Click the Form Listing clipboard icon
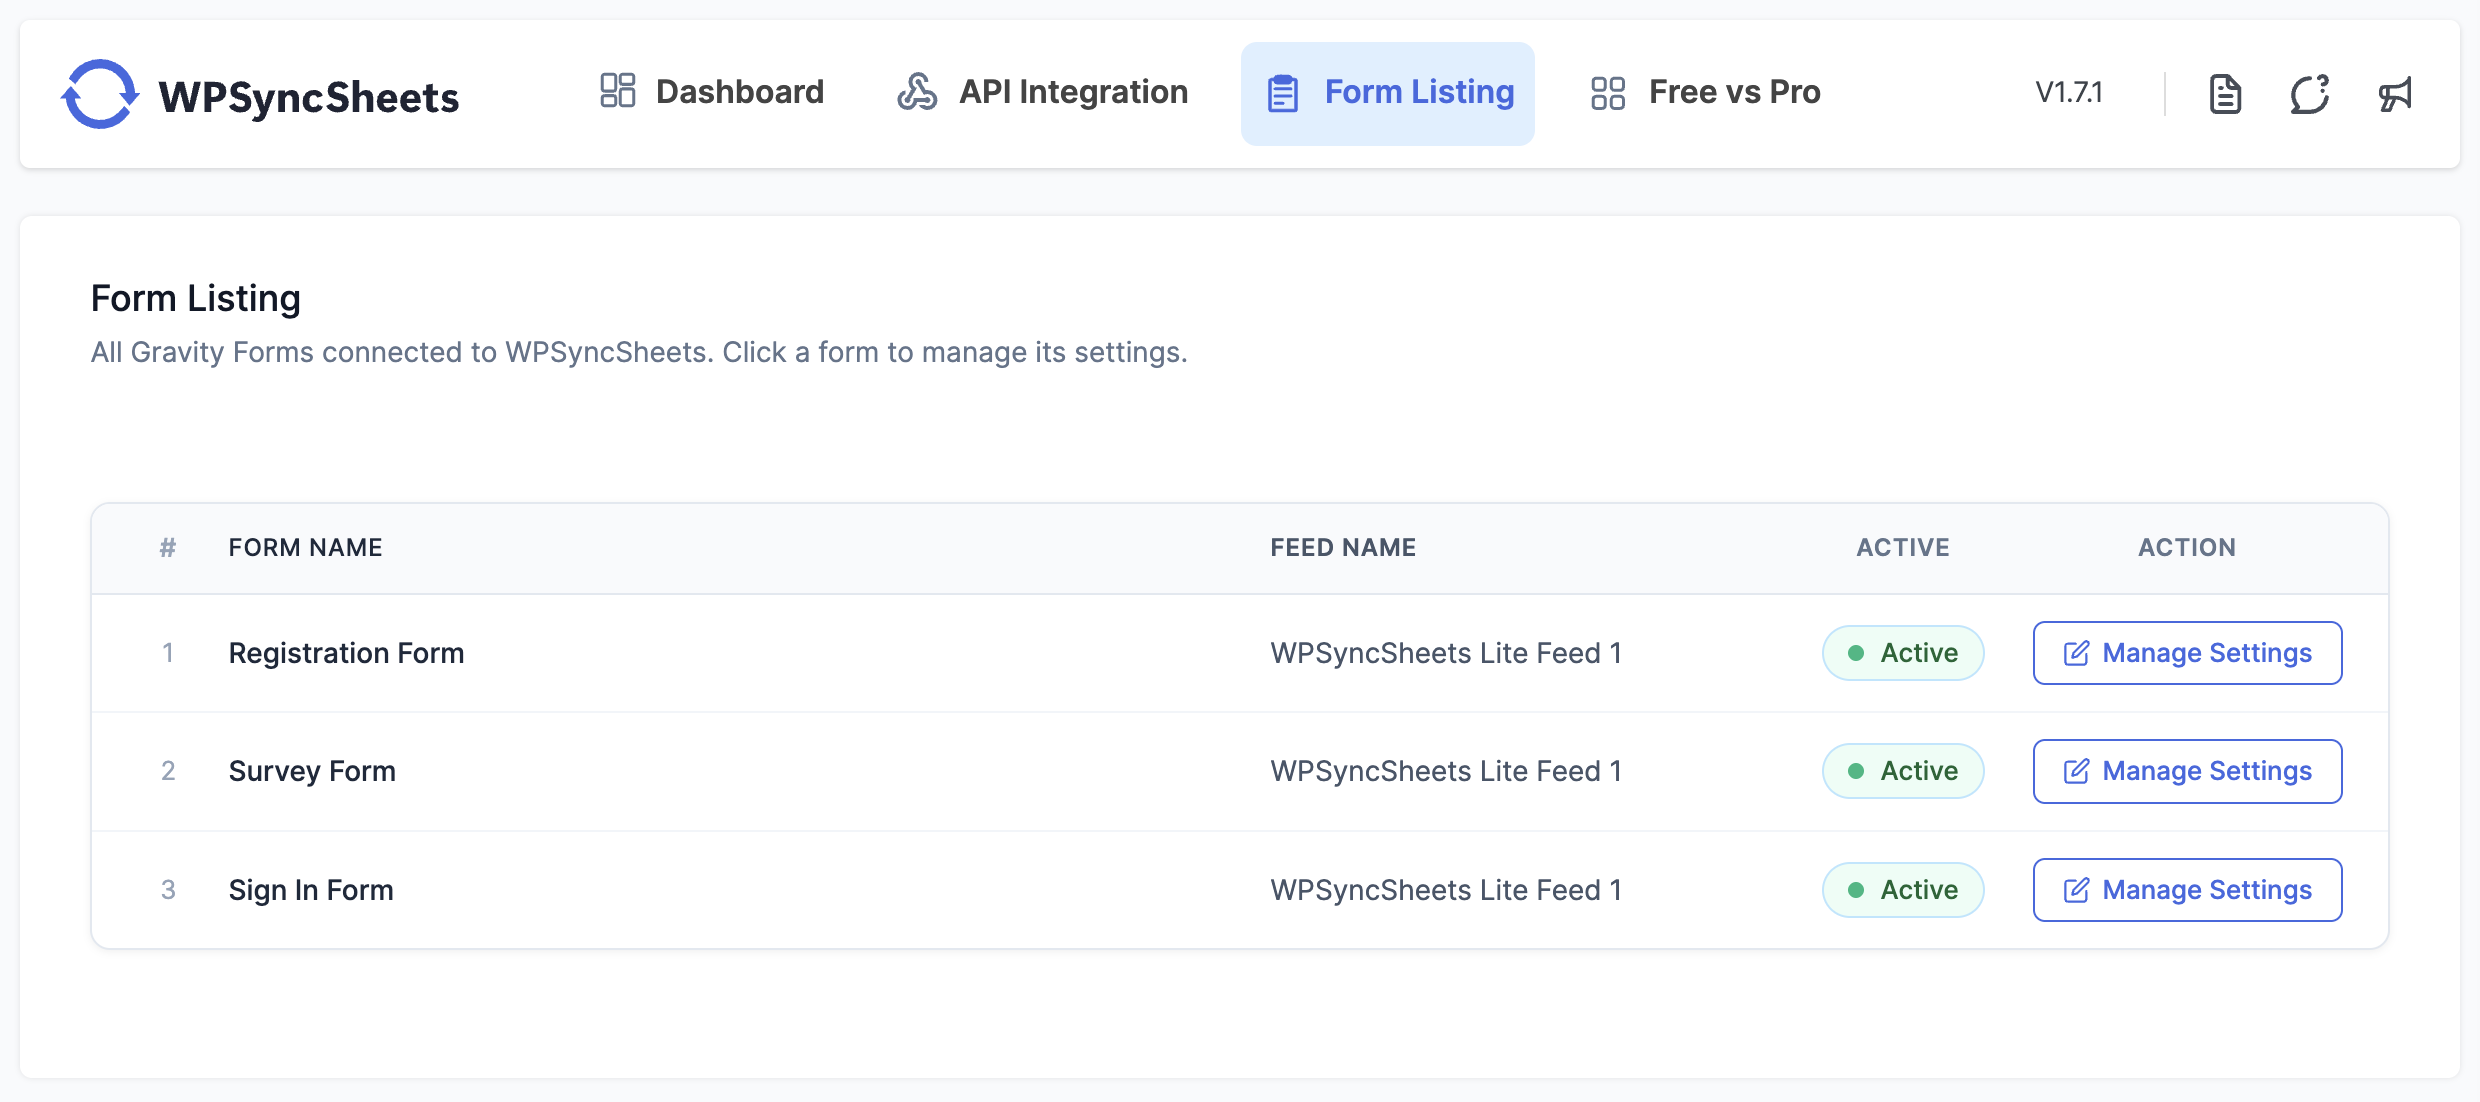Screen dimensions: 2480x1102 tap(1283, 93)
